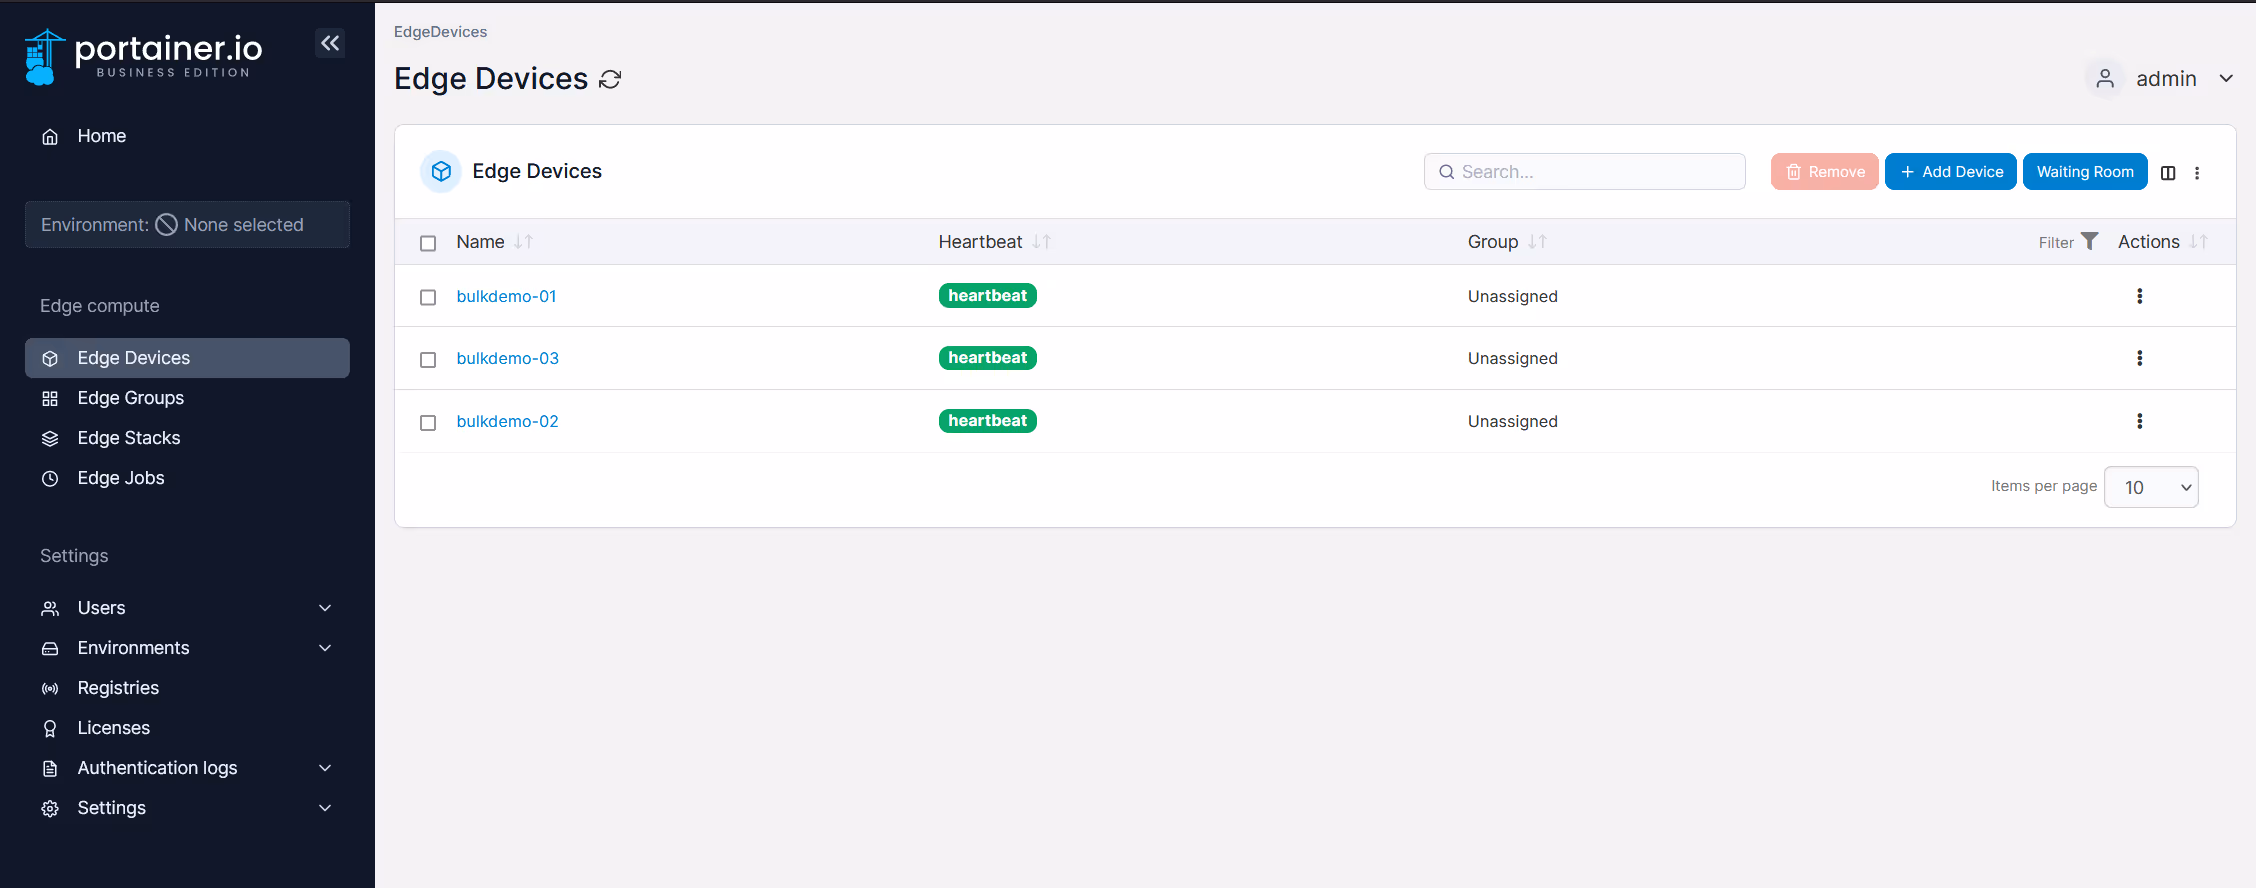Viewport: 2256px width, 888px height.
Task: Open the Items per page dropdown
Action: (2151, 487)
